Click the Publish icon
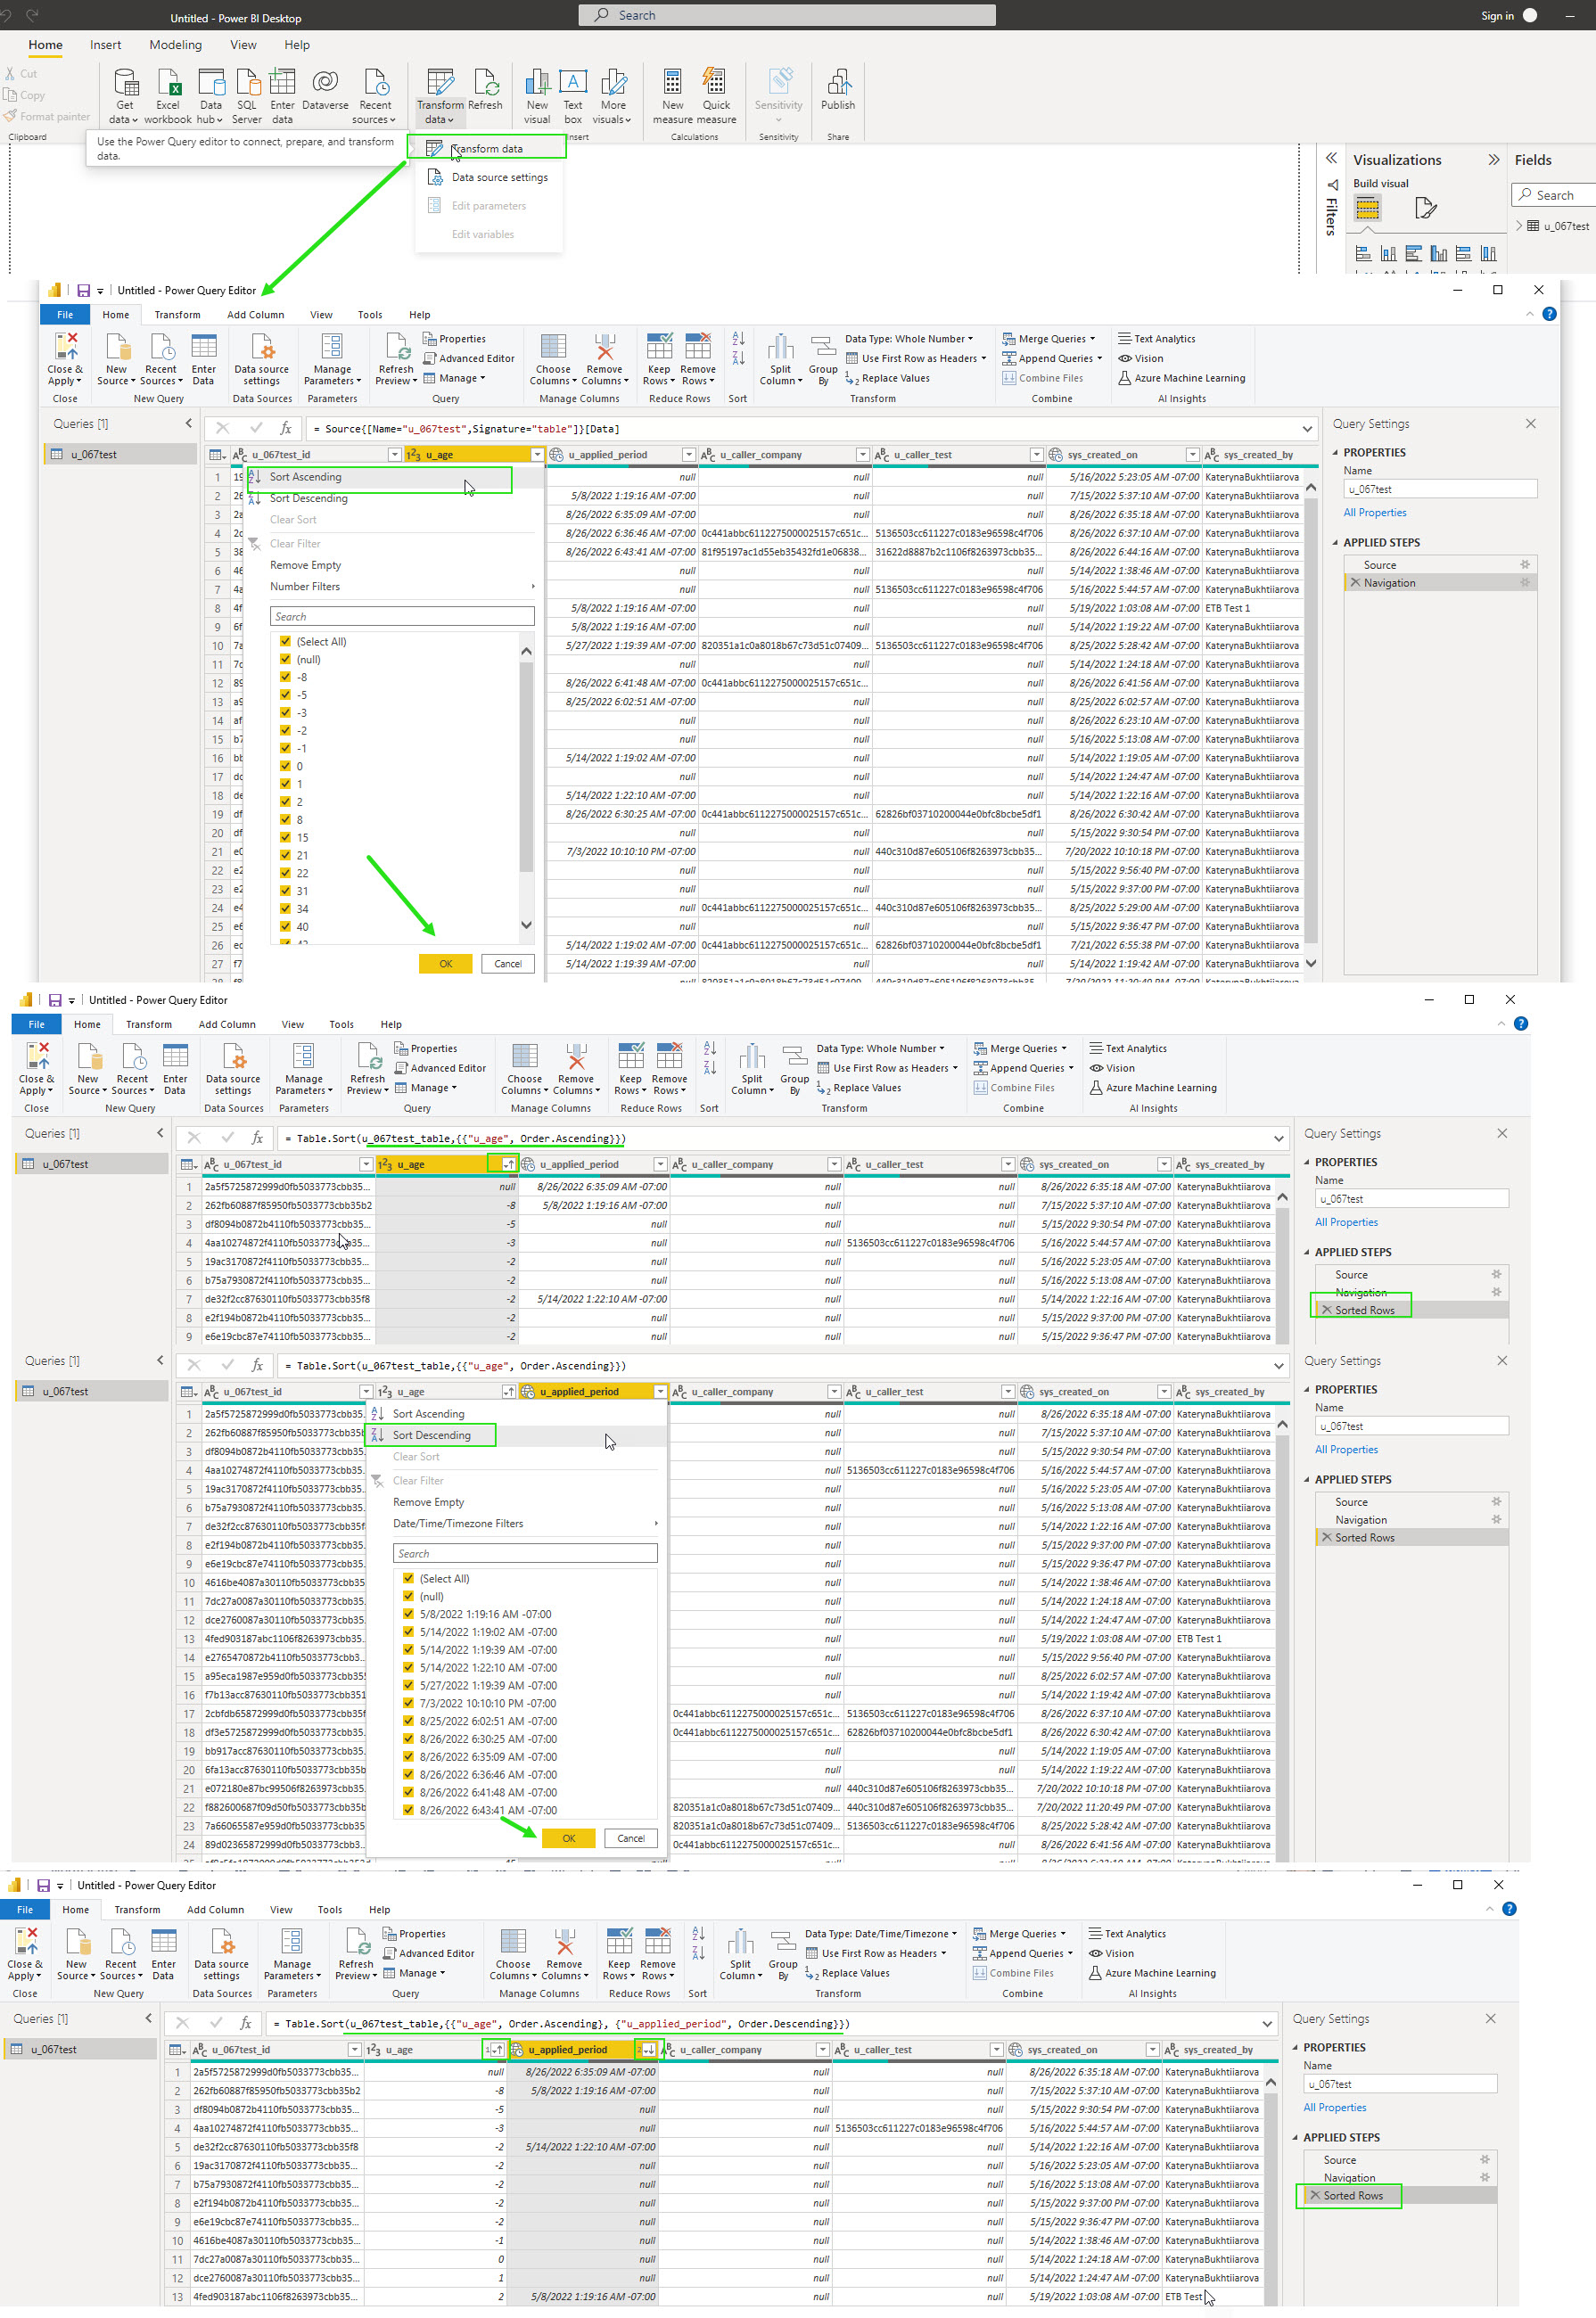 coord(838,90)
